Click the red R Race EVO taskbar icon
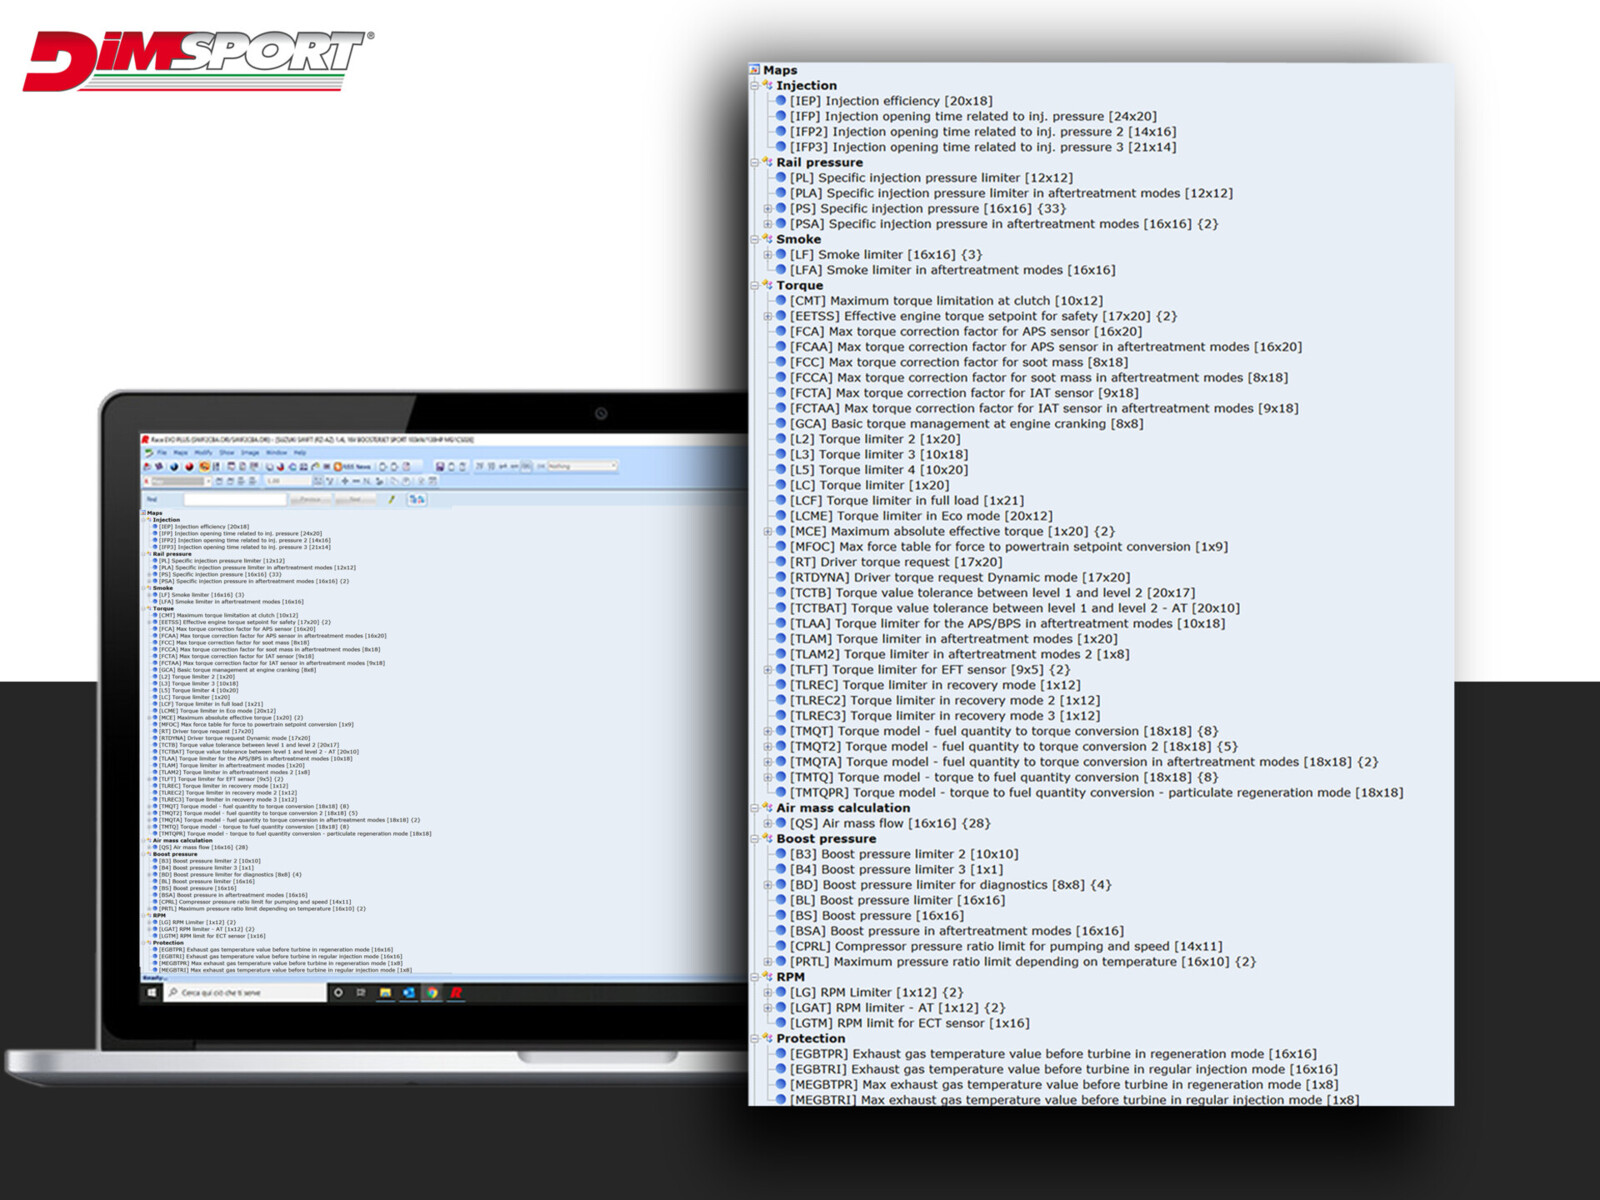The width and height of the screenshot is (1600, 1200). [456, 993]
